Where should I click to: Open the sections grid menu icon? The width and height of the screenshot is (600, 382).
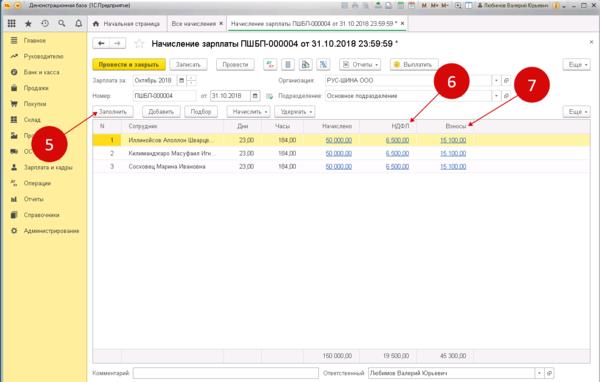point(11,24)
